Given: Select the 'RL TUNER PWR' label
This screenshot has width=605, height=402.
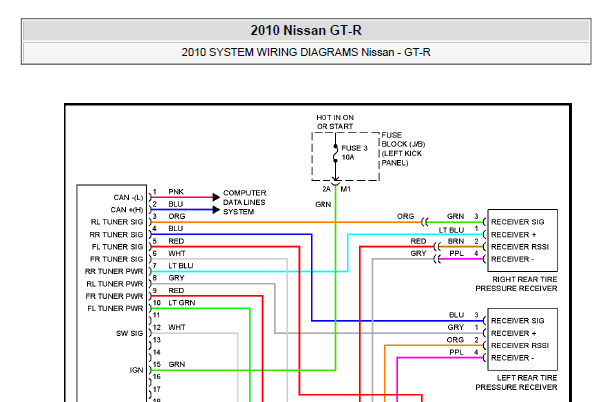Looking at the screenshot, I should (115, 284).
